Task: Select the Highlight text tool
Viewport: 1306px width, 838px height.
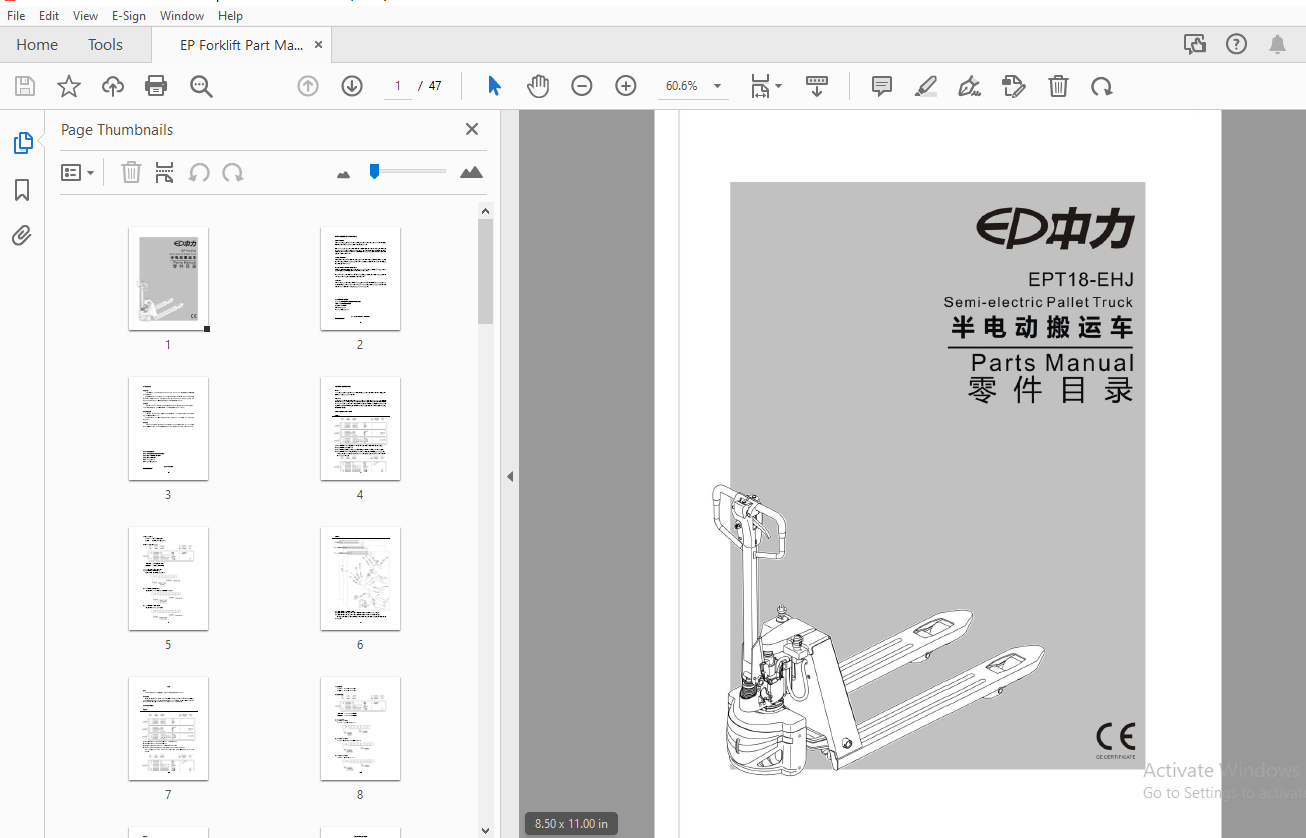Action: coord(926,86)
